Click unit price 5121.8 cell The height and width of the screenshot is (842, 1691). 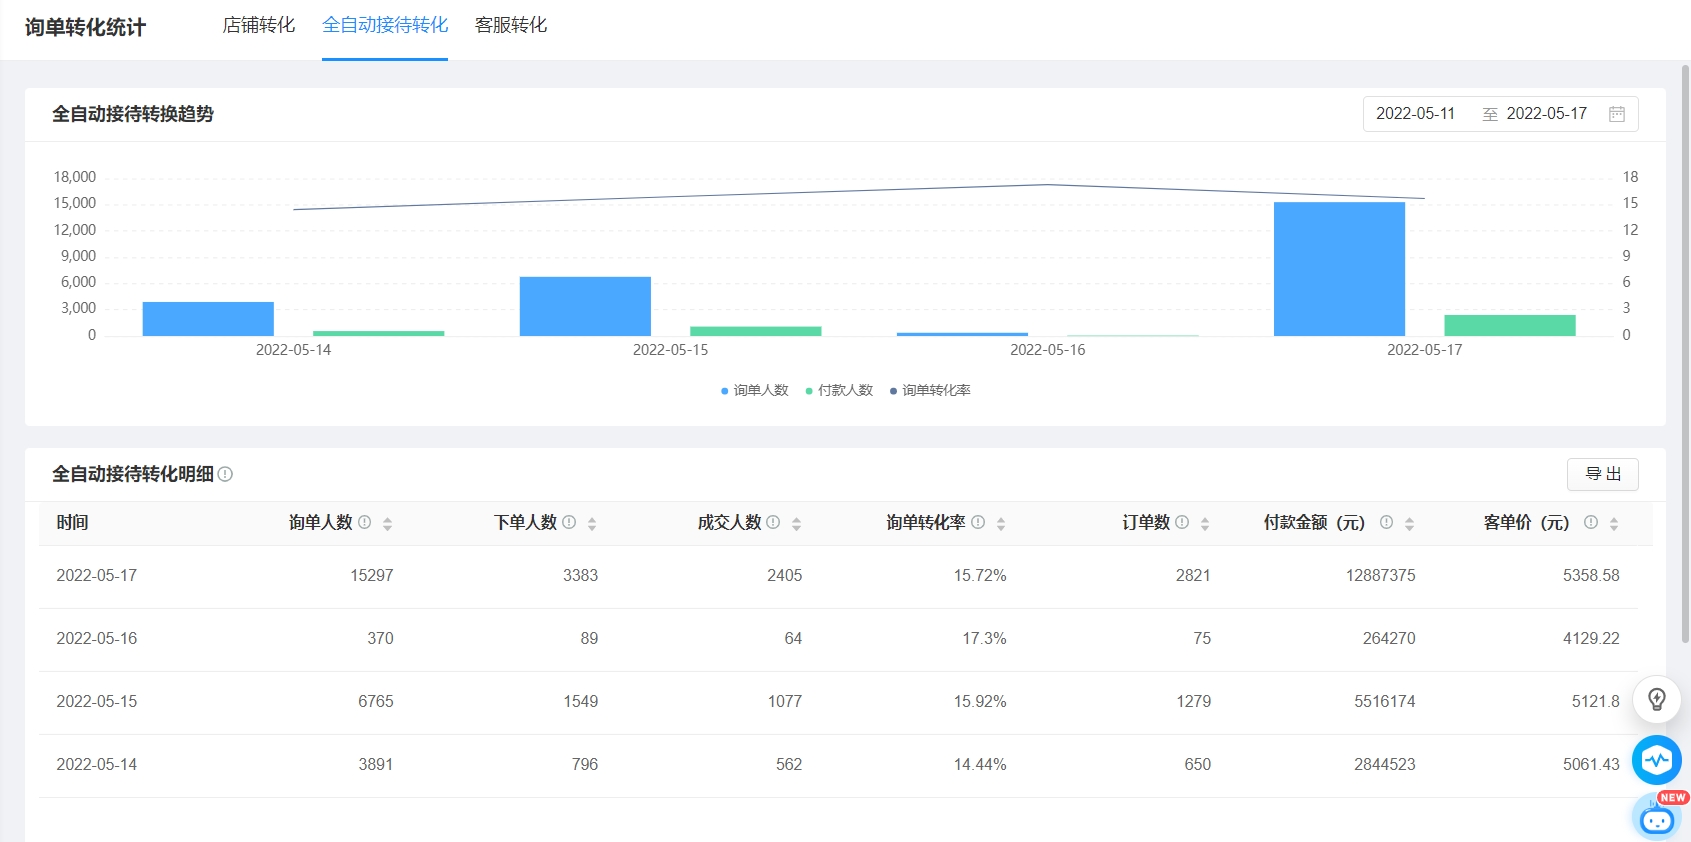(x=1595, y=702)
